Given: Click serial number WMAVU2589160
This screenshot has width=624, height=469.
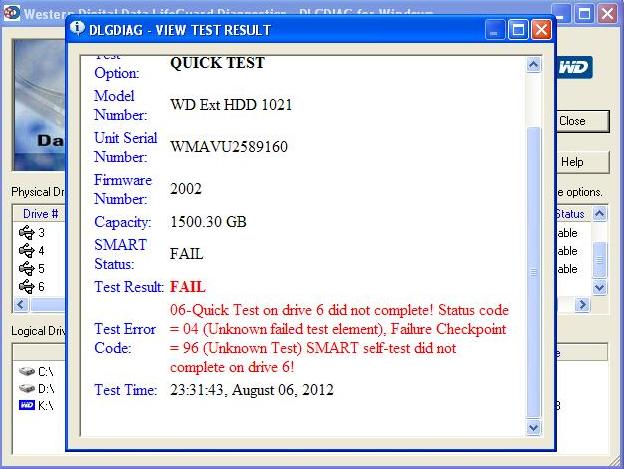Looking at the screenshot, I should click(x=229, y=147).
